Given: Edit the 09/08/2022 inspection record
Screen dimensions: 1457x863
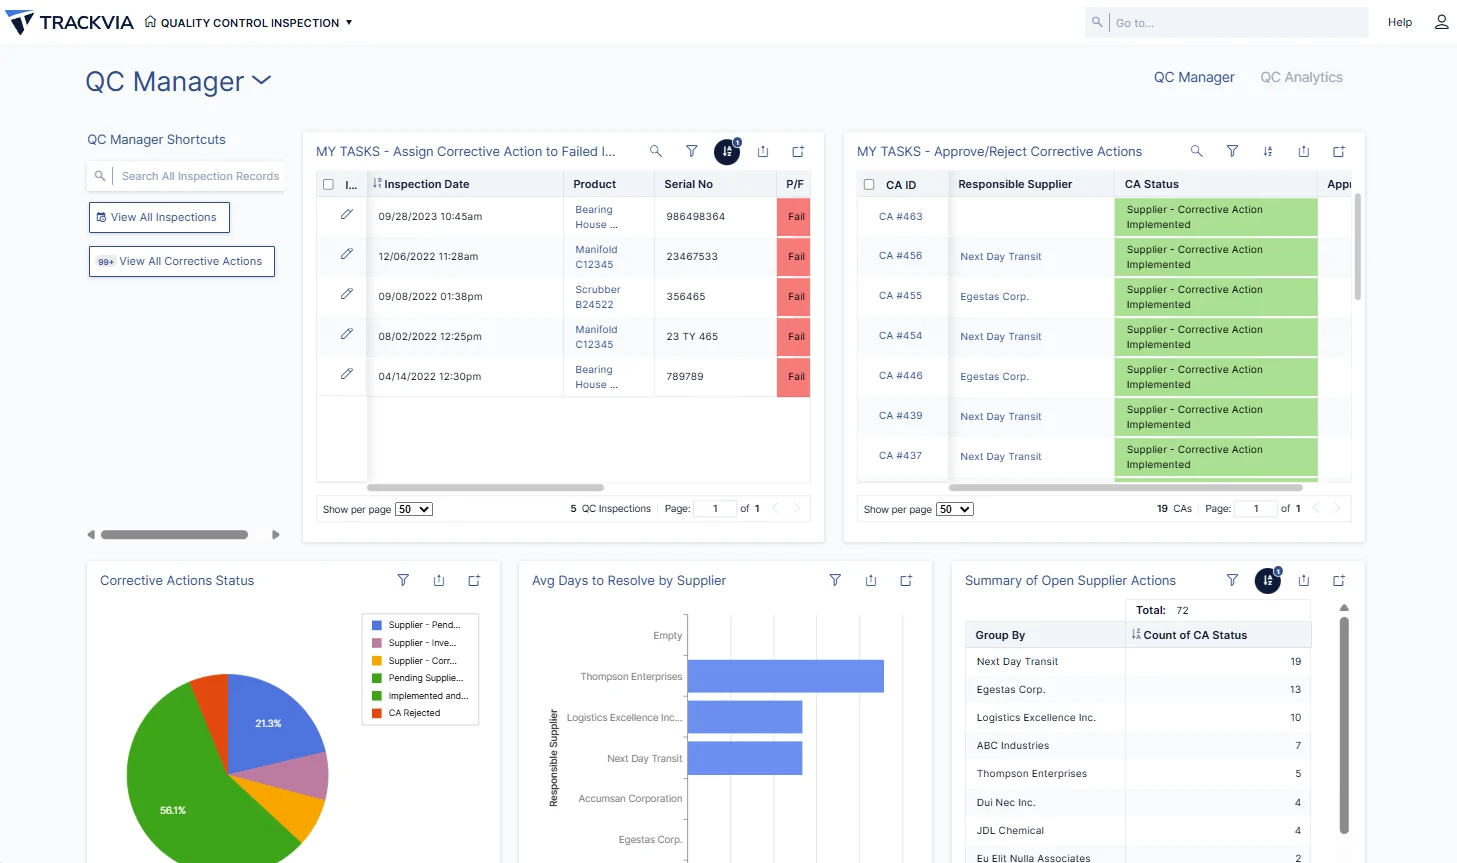Looking at the screenshot, I should click(347, 294).
